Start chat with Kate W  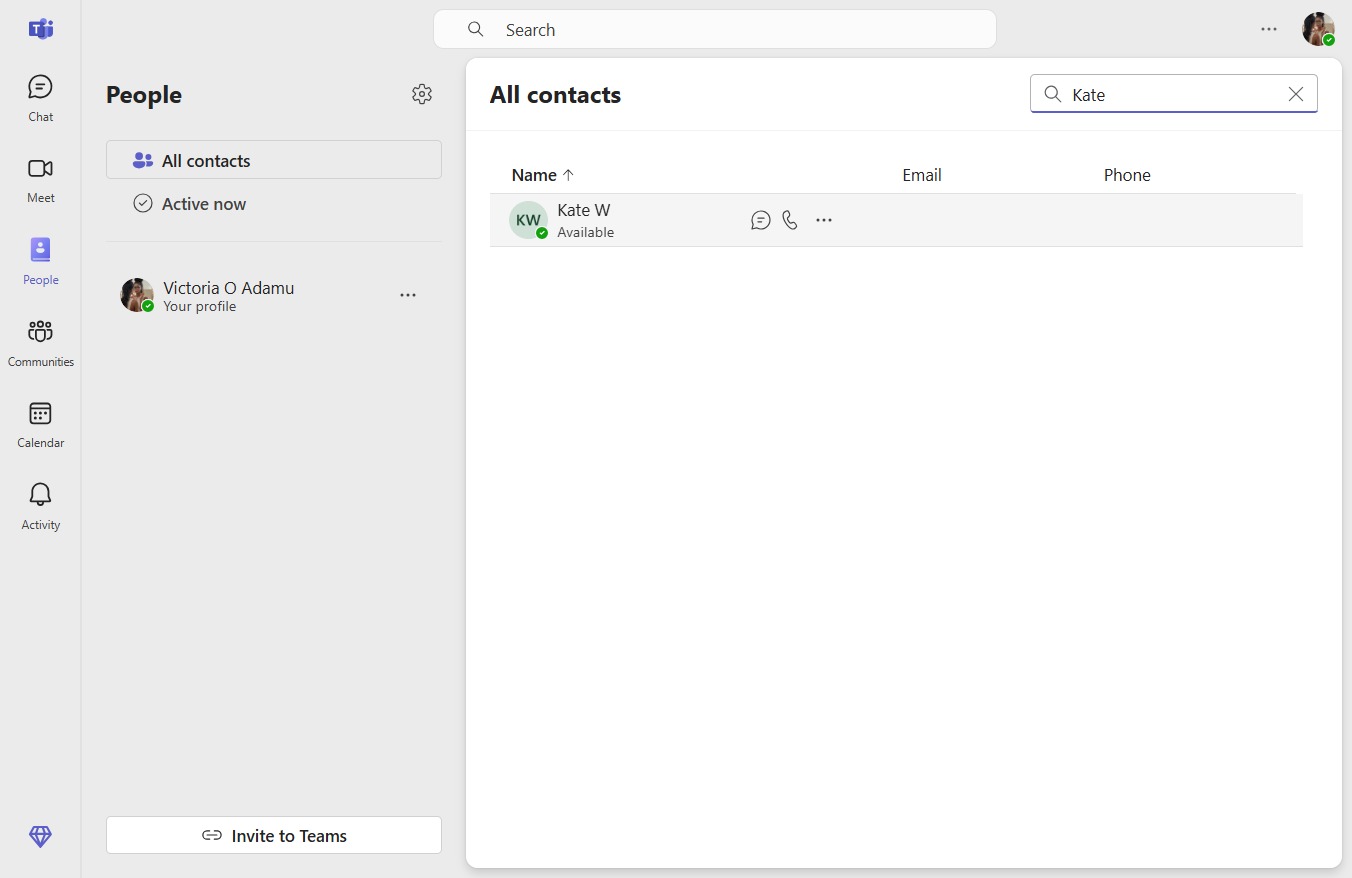761,220
